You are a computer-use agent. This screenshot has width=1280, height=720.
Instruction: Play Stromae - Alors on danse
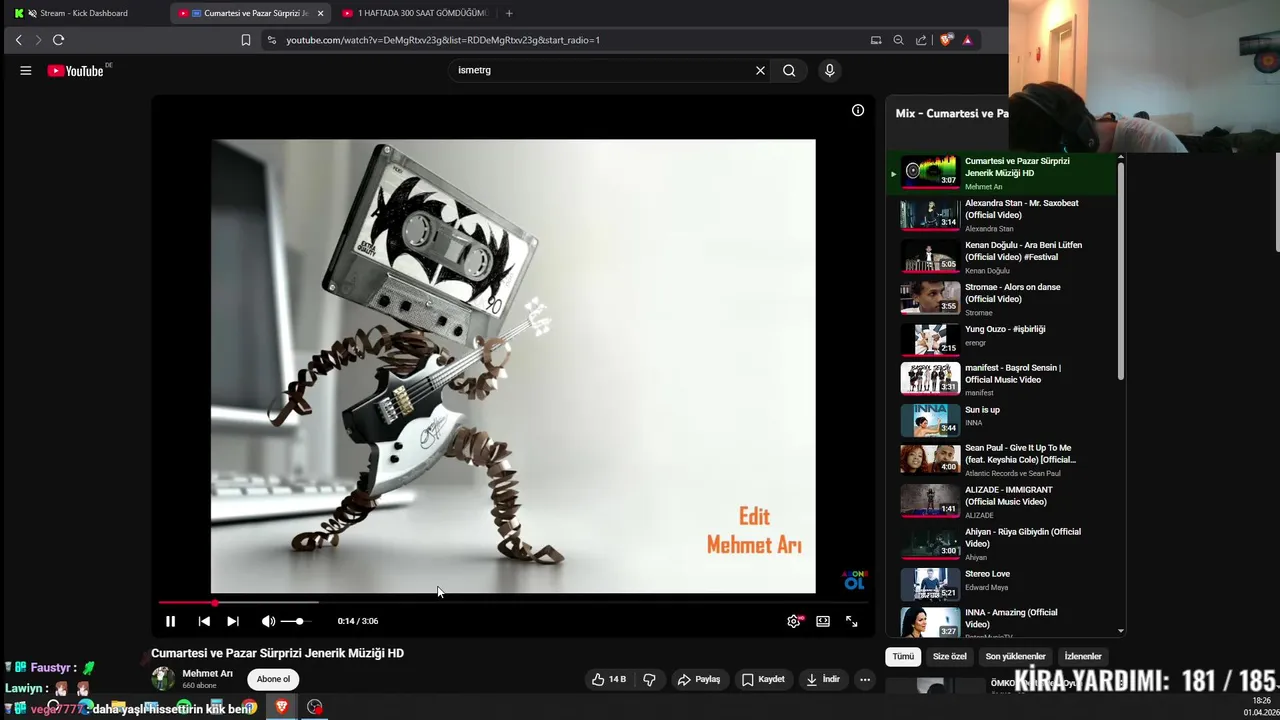1003,299
